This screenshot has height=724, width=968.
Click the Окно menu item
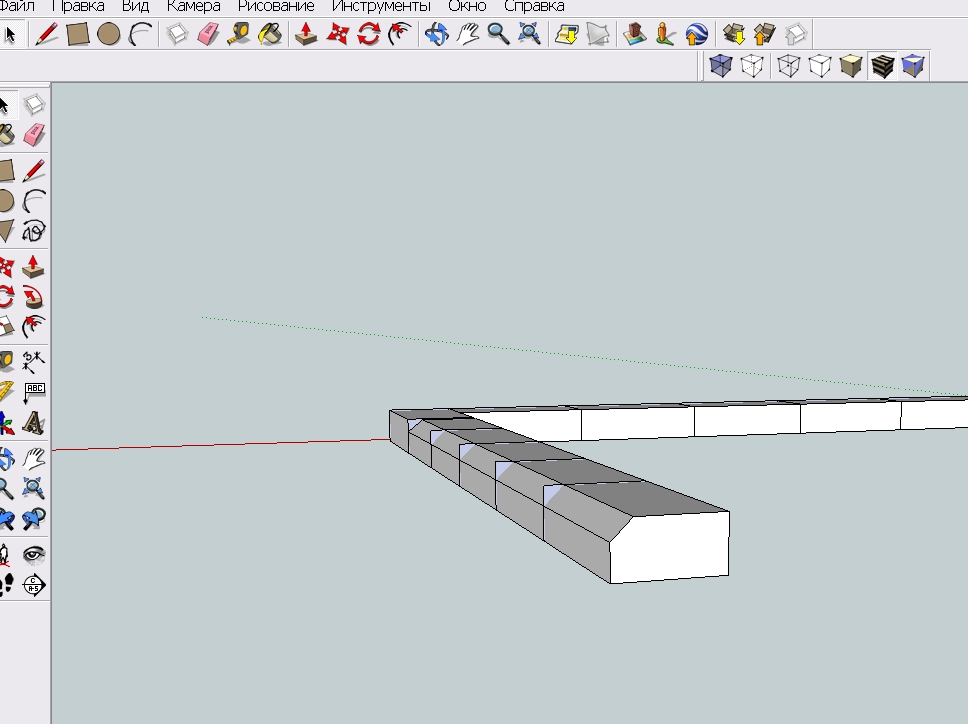tap(467, 6)
